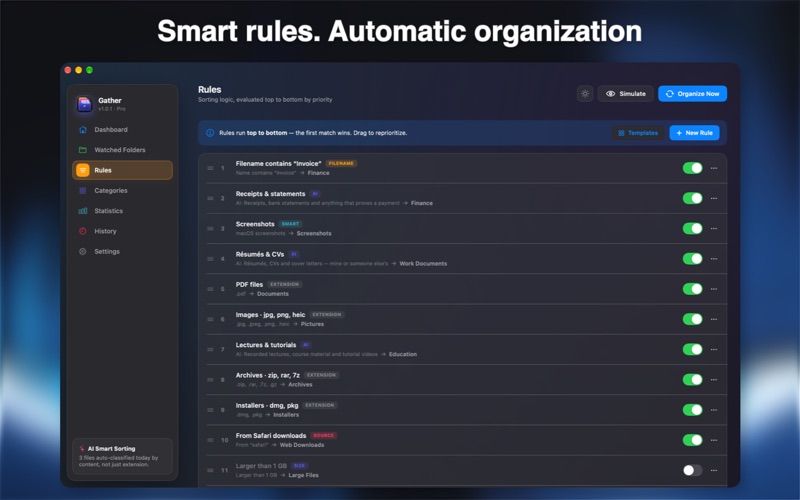Click the AI tag on Receipts & statements
The image size is (800, 500).
[x=315, y=194]
